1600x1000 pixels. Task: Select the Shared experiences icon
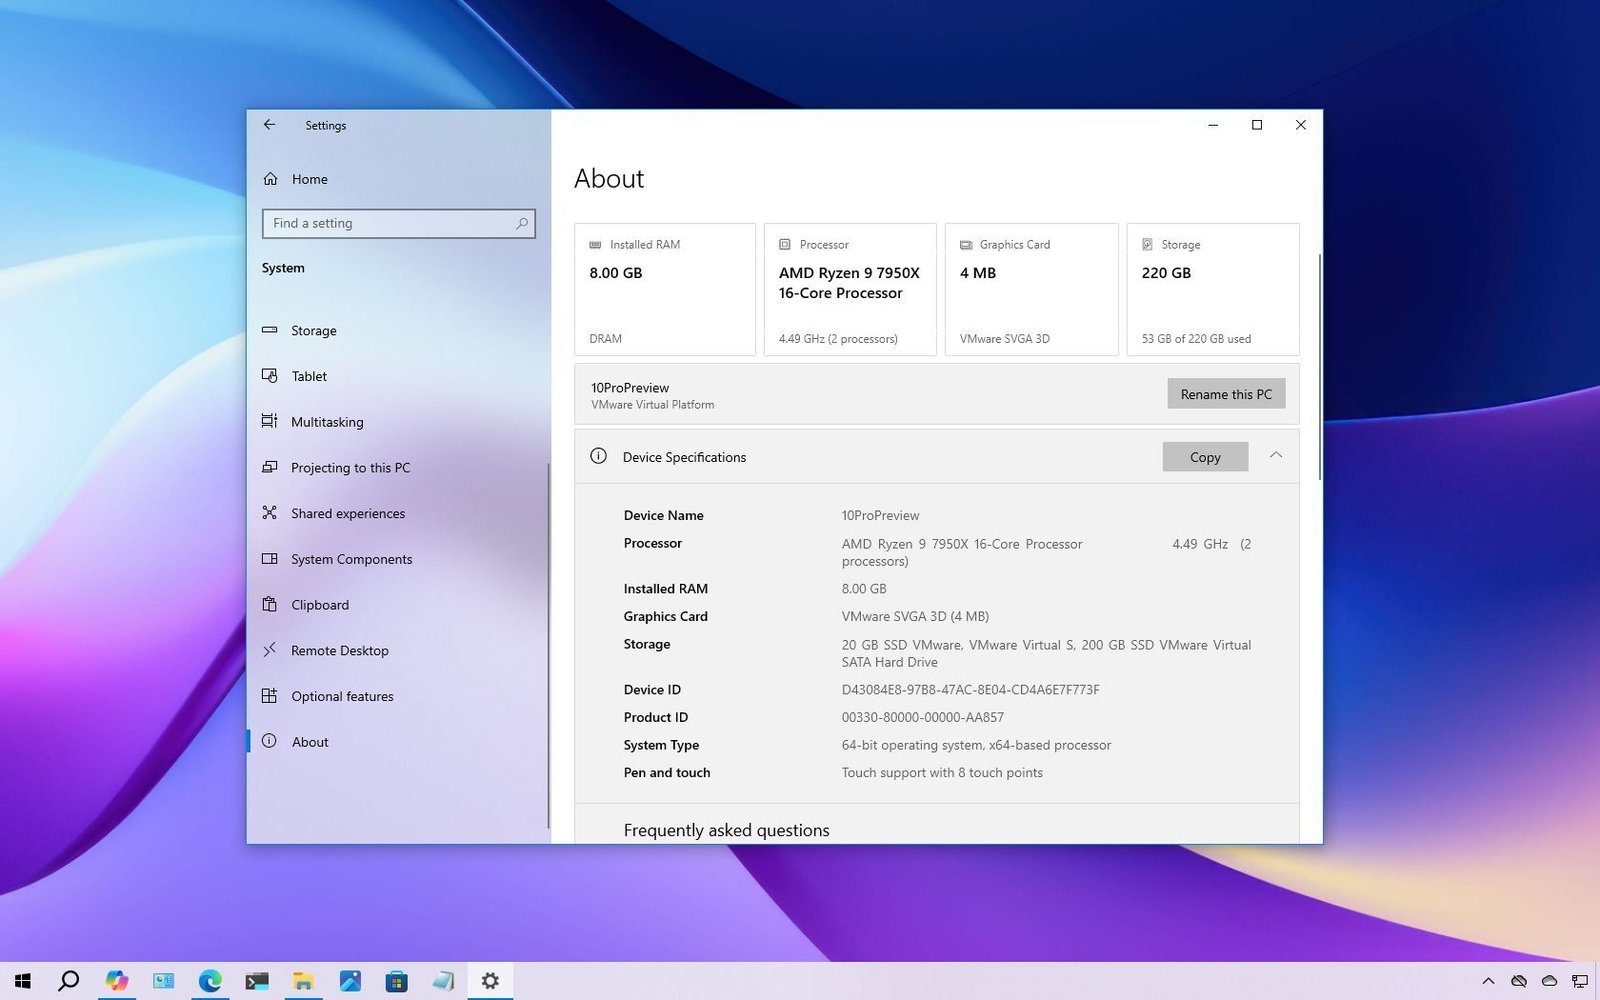tap(270, 513)
